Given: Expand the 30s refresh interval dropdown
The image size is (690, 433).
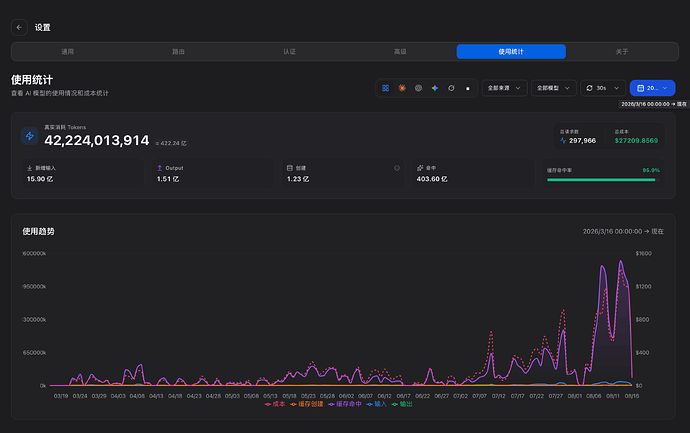Looking at the screenshot, I should point(603,88).
